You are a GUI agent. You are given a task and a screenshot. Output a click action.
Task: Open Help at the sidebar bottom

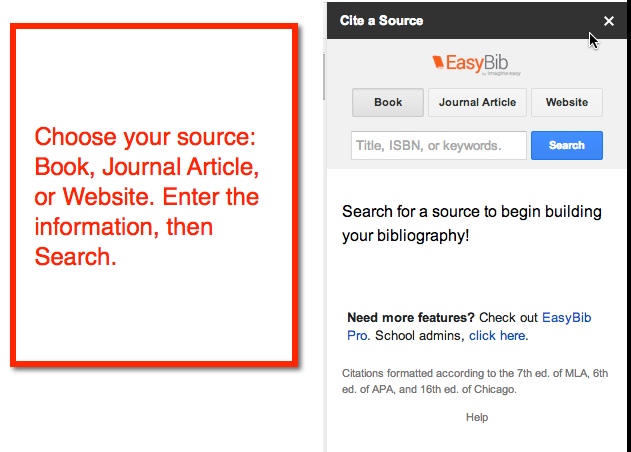477,417
